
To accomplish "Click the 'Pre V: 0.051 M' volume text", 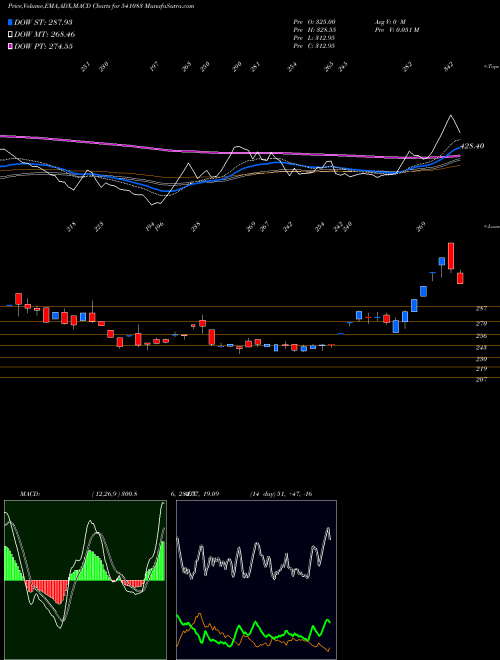I will tap(396, 30).
